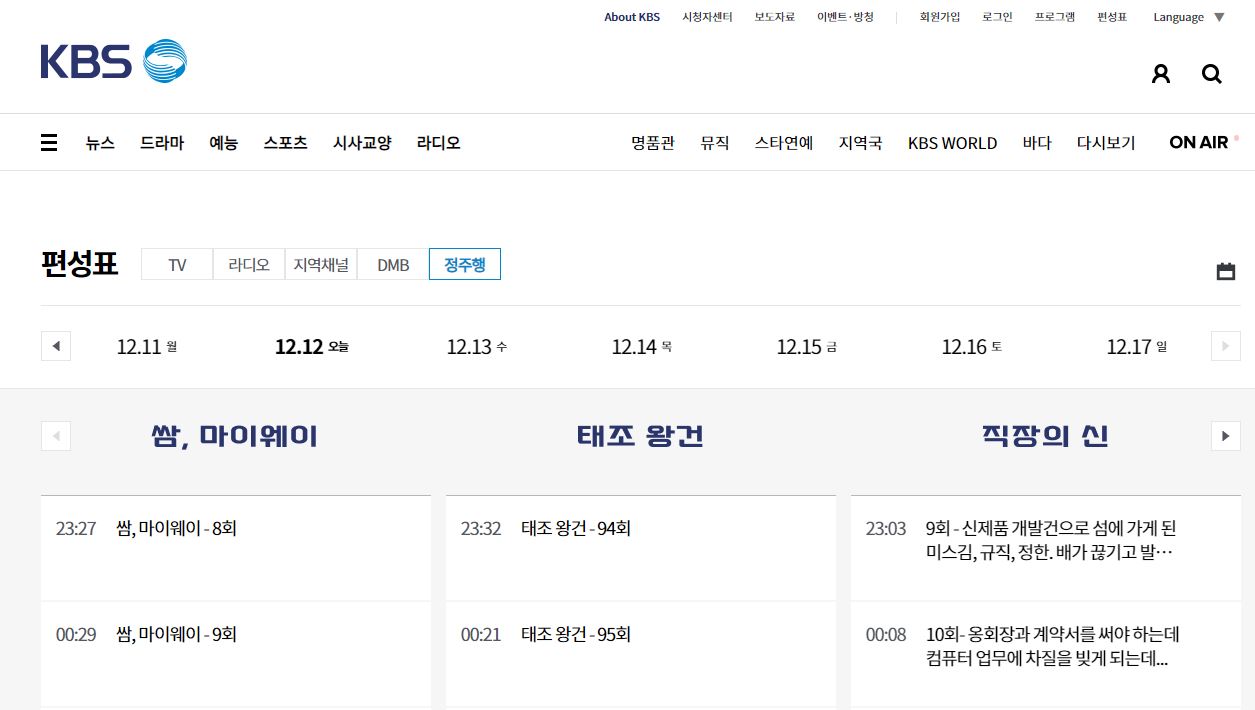Open 보도자료 link

point(774,17)
